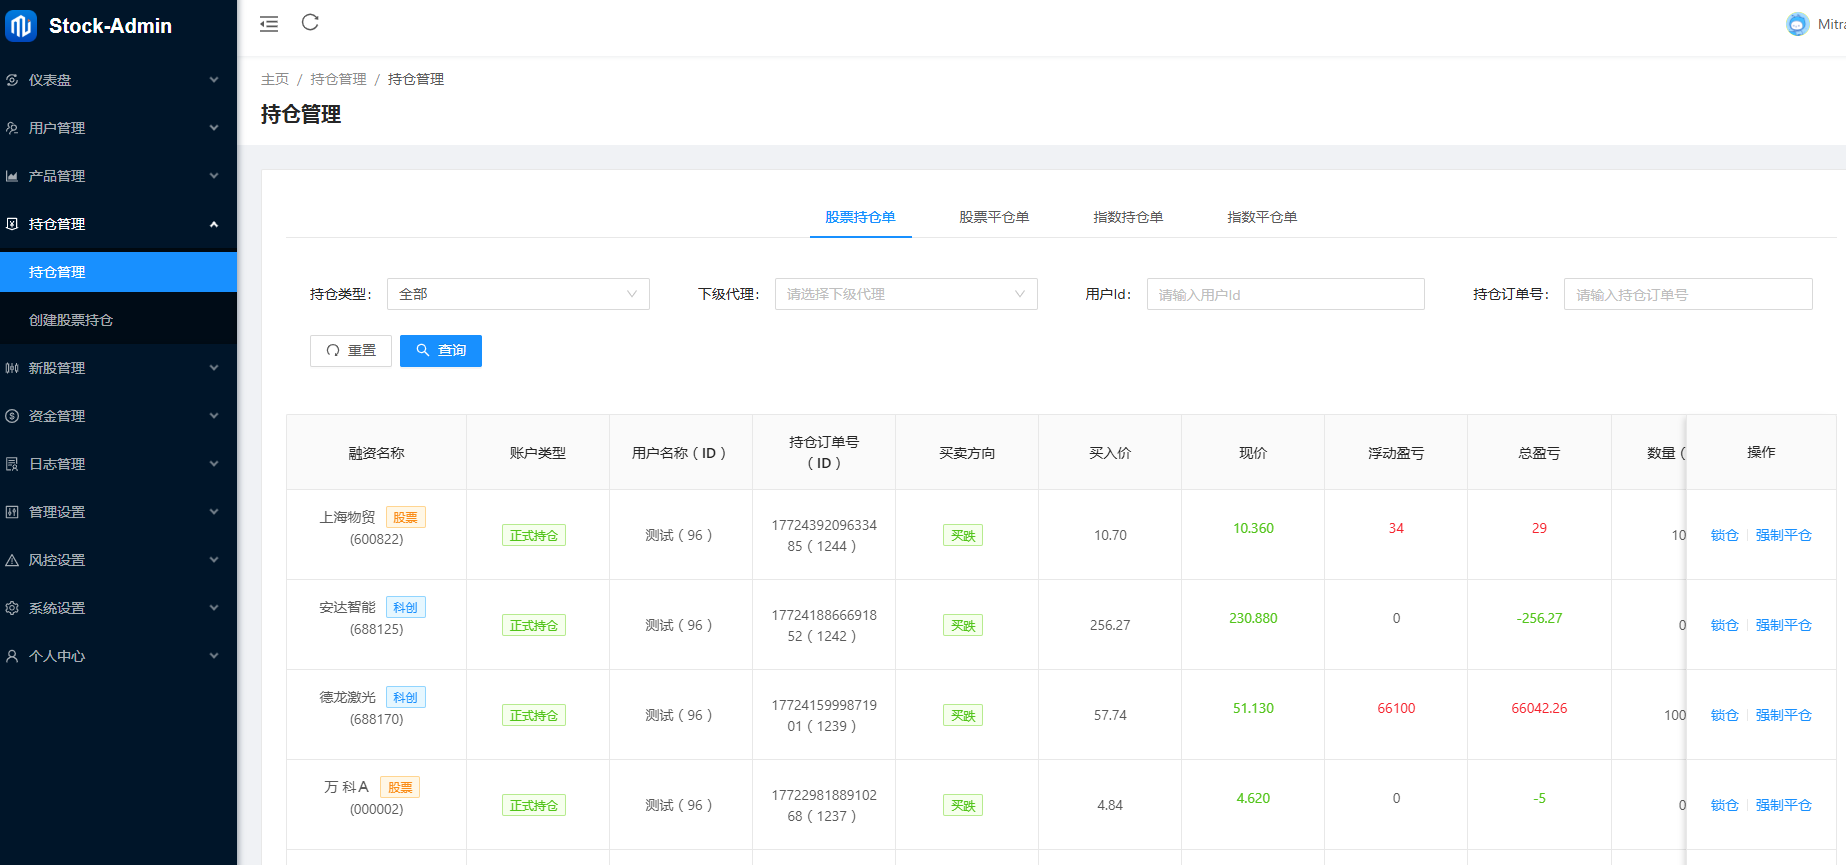1846x865 pixels.
Task: Click the 系统设置 gear icon
Action: tap(12, 608)
